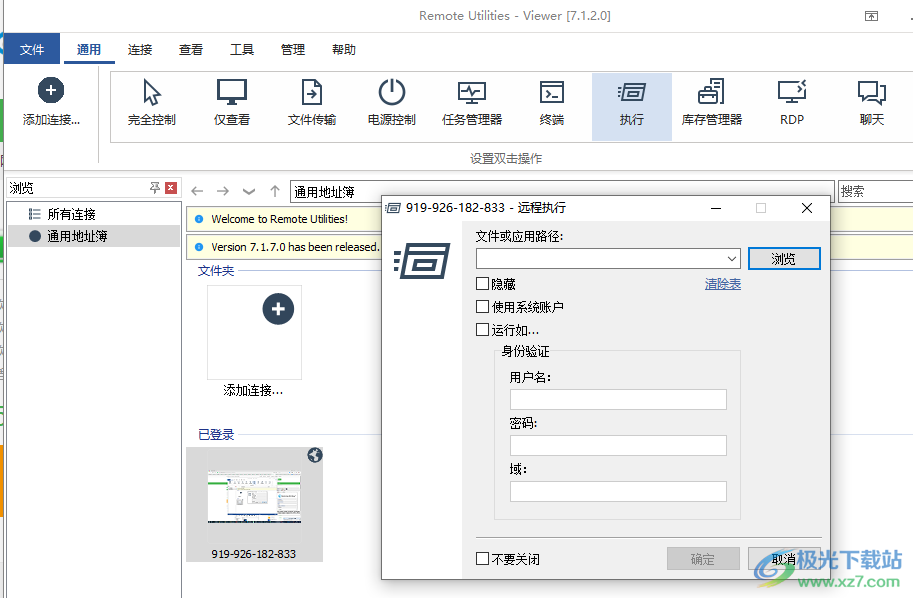Open the Help (帮助) tab
Viewport: 913px width, 598px height.
[344, 49]
